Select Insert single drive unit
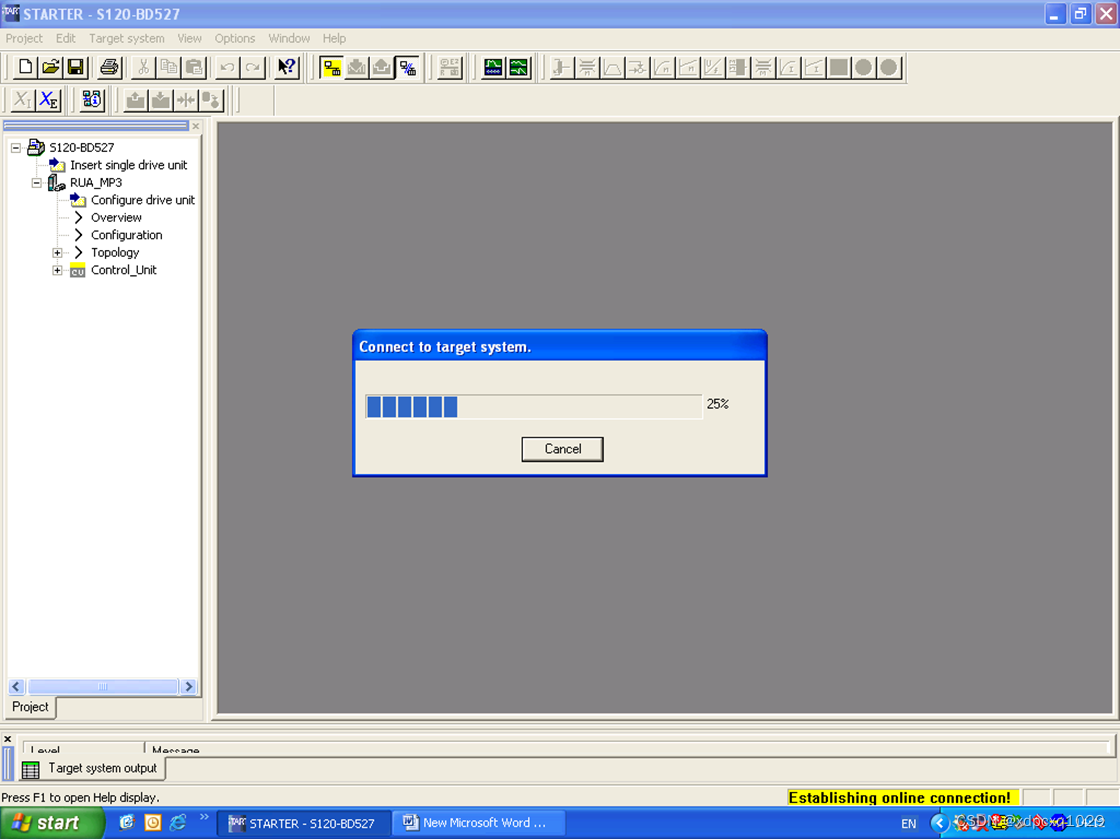This screenshot has width=1120, height=839. point(128,165)
